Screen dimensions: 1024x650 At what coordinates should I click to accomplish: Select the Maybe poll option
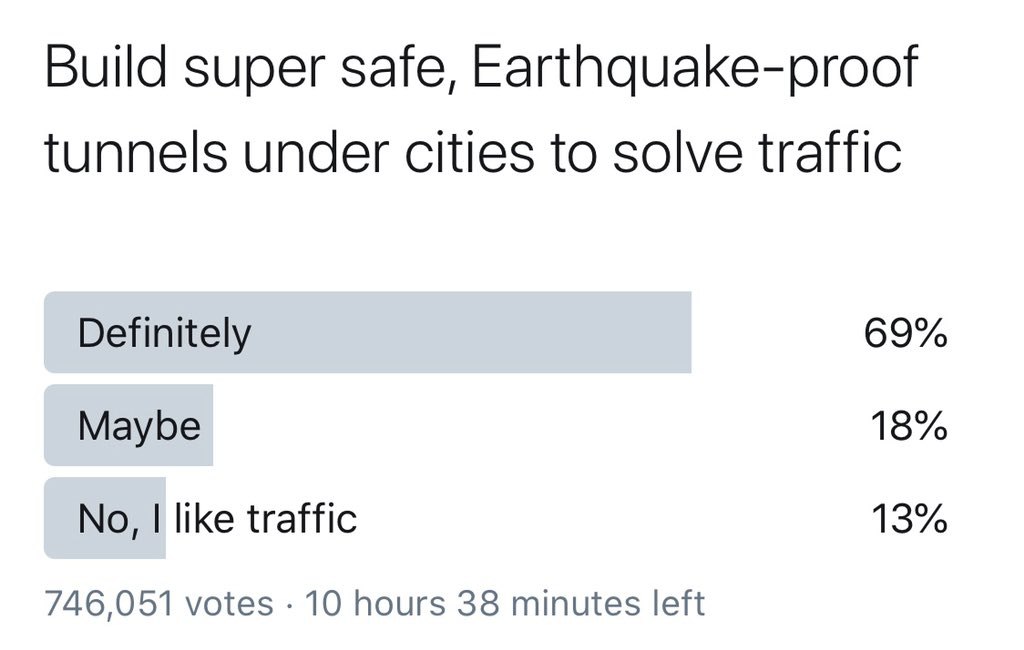click(496, 425)
